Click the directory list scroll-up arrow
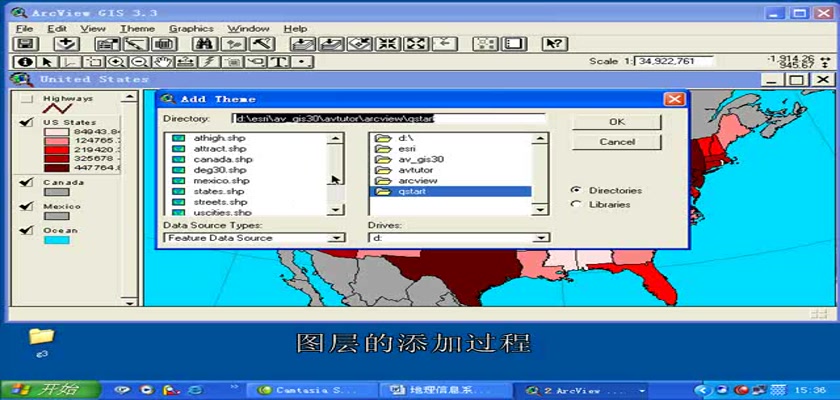 (x=541, y=138)
